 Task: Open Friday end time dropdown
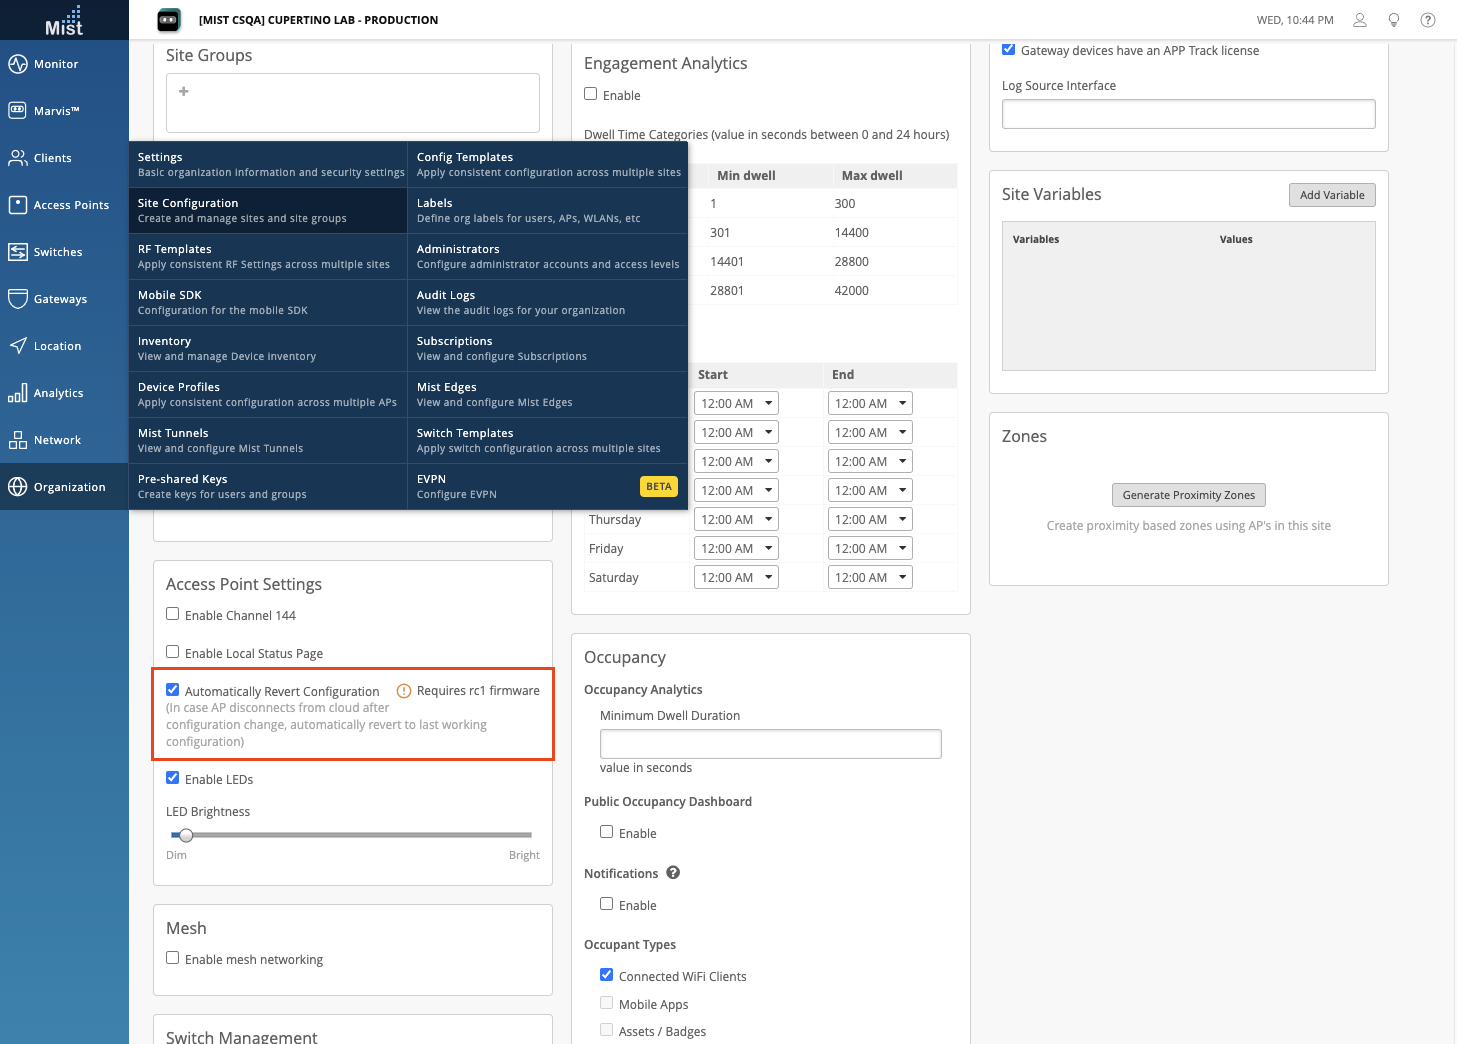click(x=870, y=548)
